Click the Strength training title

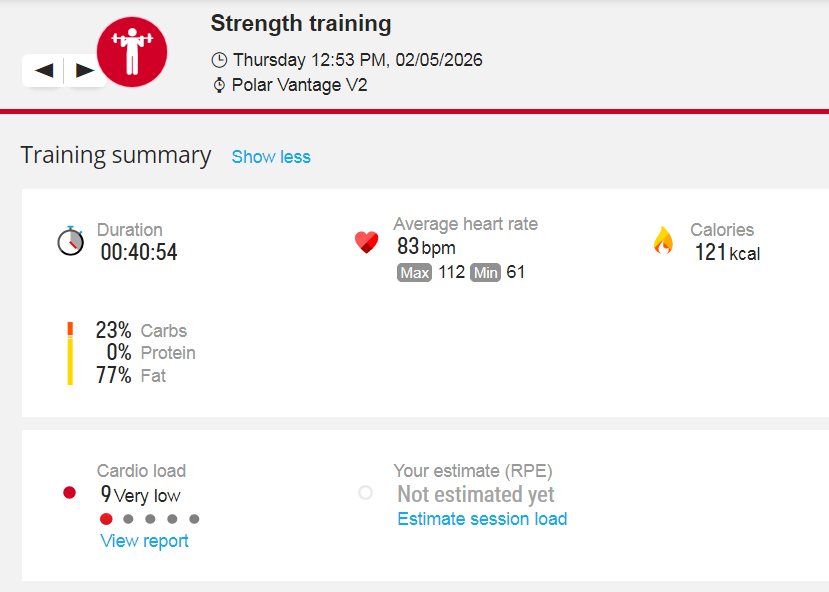[x=301, y=23]
